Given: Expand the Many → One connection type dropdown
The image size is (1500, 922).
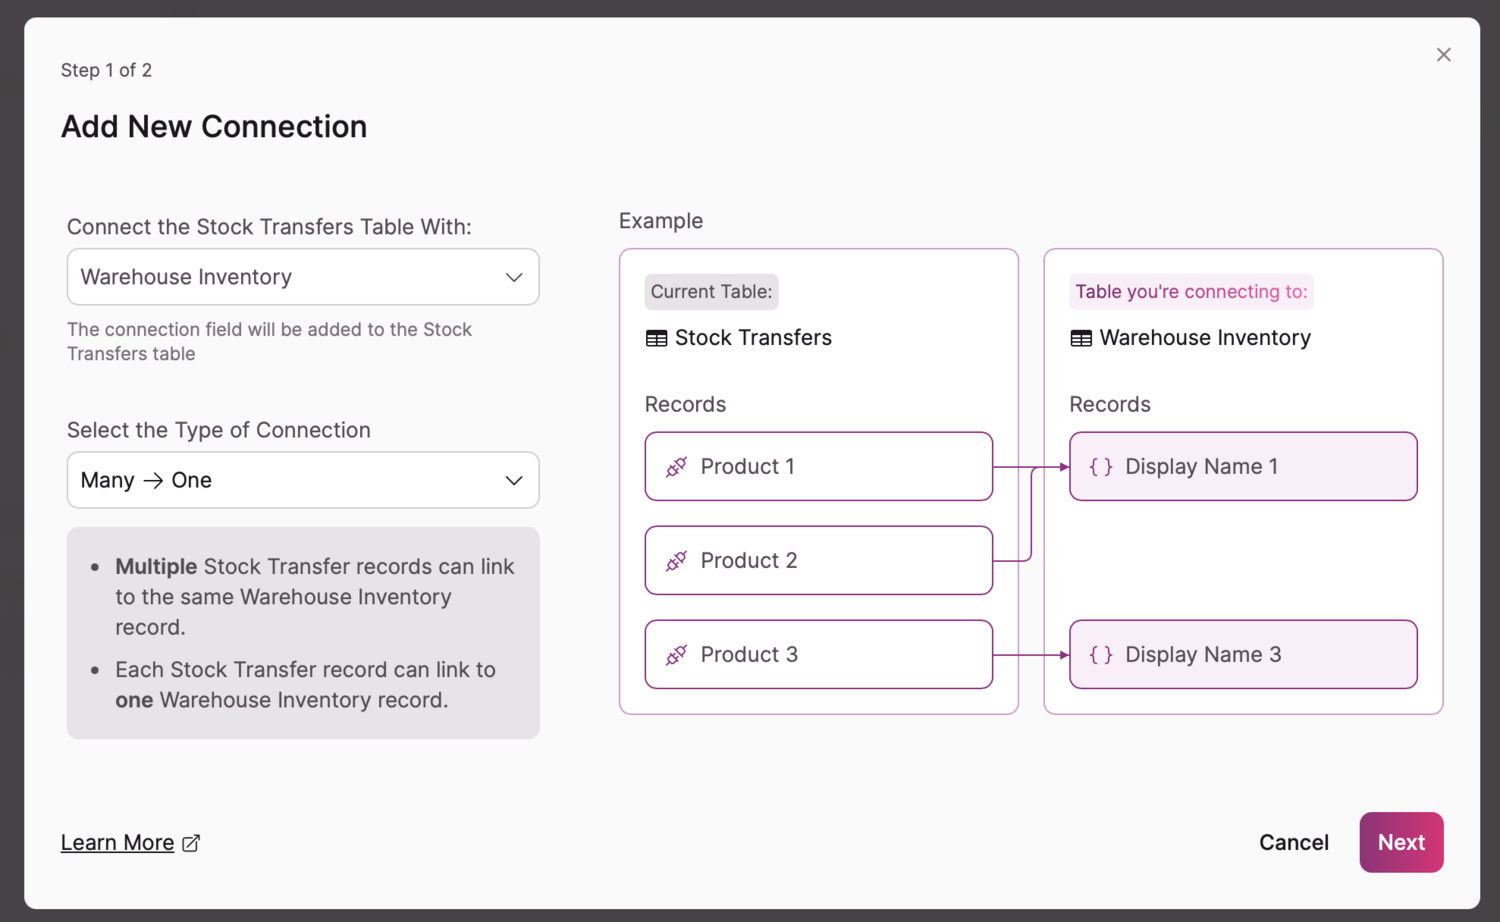Looking at the screenshot, I should tap(302, 480).
